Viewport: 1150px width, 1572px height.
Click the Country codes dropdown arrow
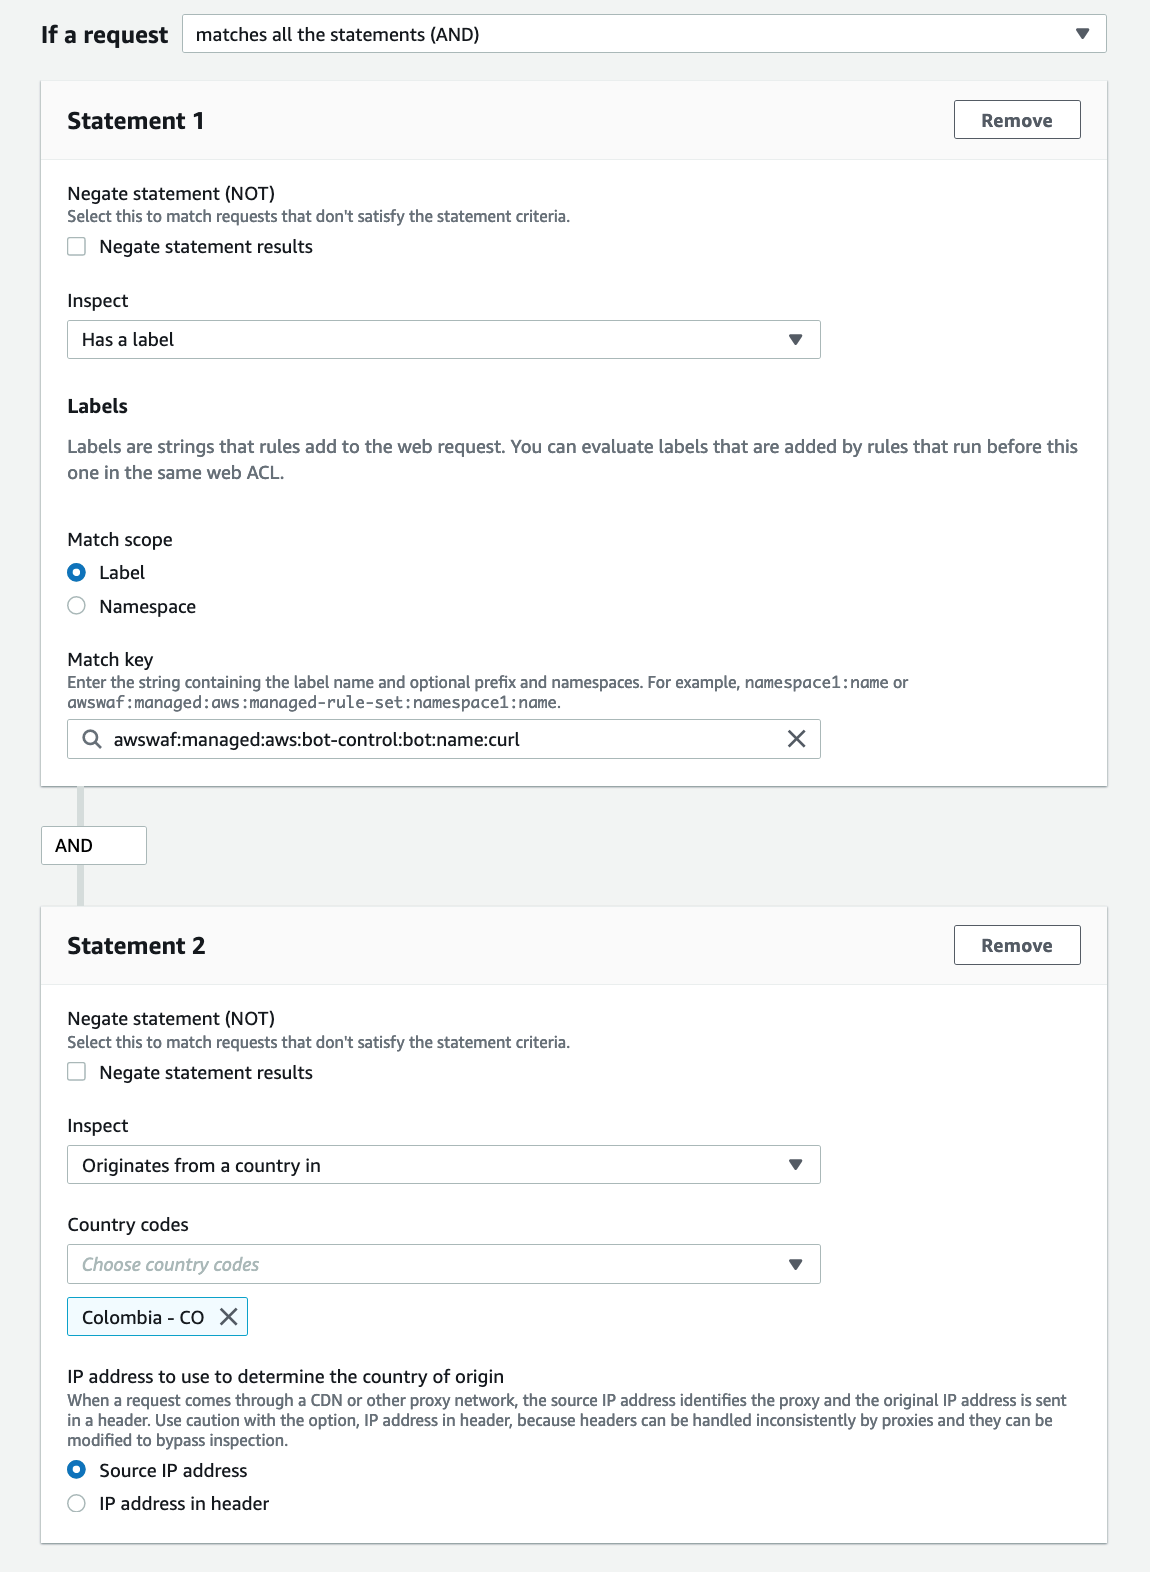pos(795,1264)
